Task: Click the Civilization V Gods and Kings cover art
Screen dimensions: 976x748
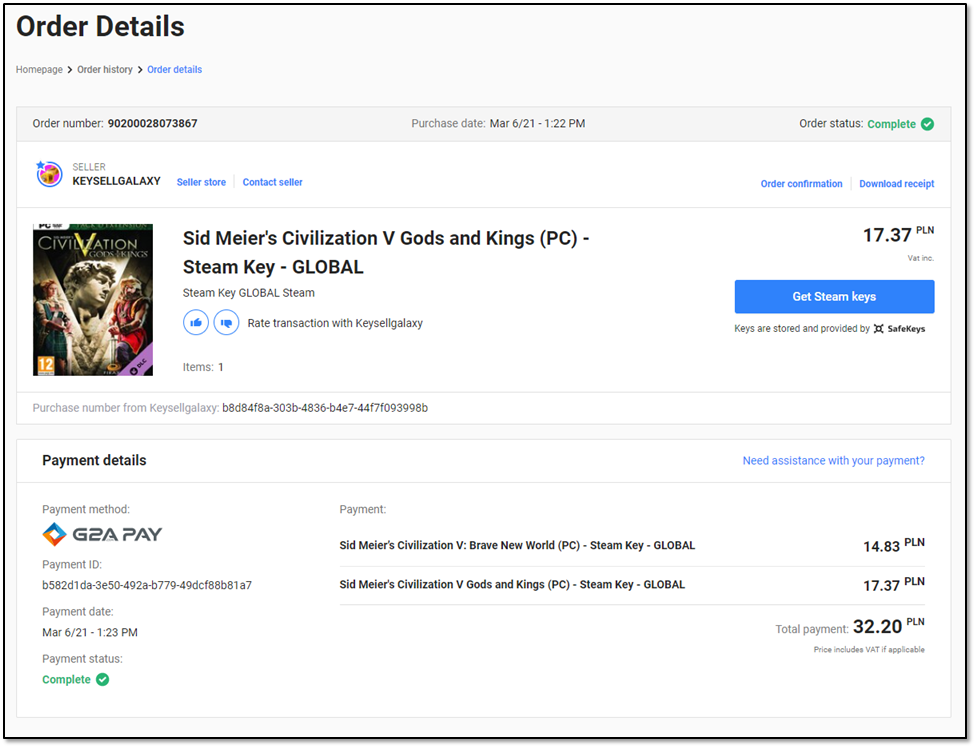Action: [93, 299]
